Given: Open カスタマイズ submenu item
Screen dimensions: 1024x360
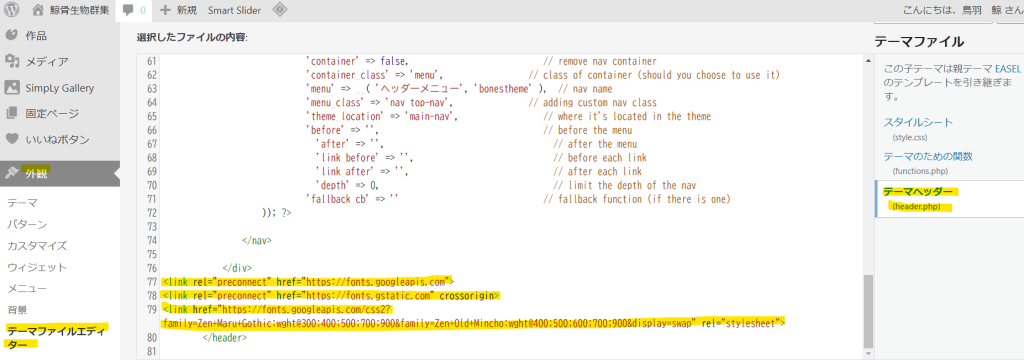Looking at the screenshot, I should pos(37,246).
